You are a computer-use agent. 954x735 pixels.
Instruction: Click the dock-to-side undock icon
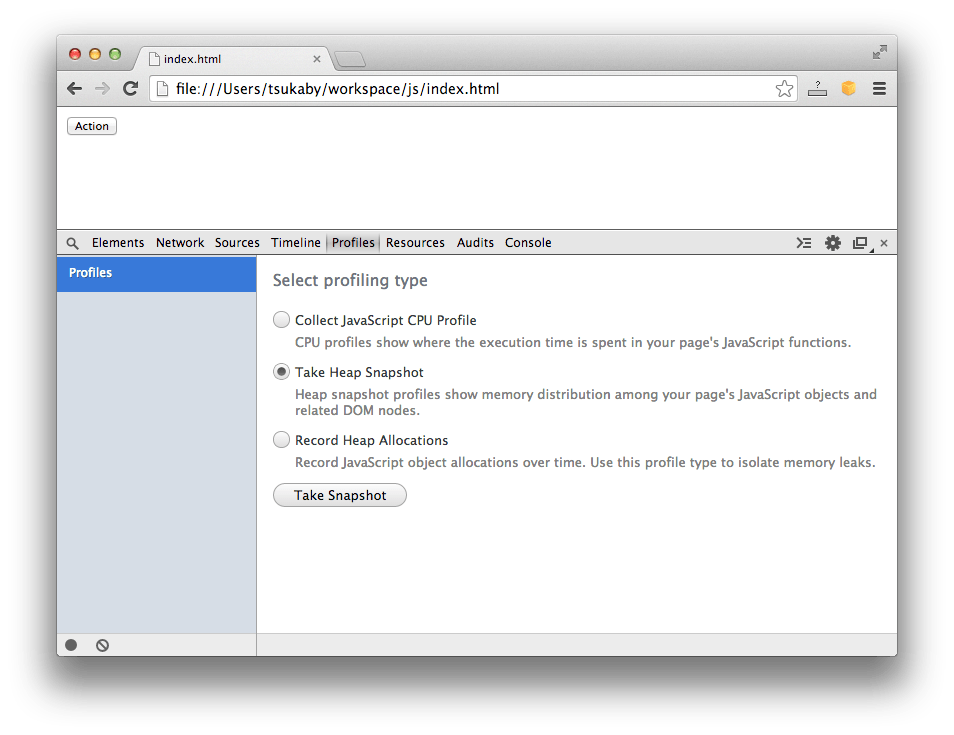coord(859,243)
